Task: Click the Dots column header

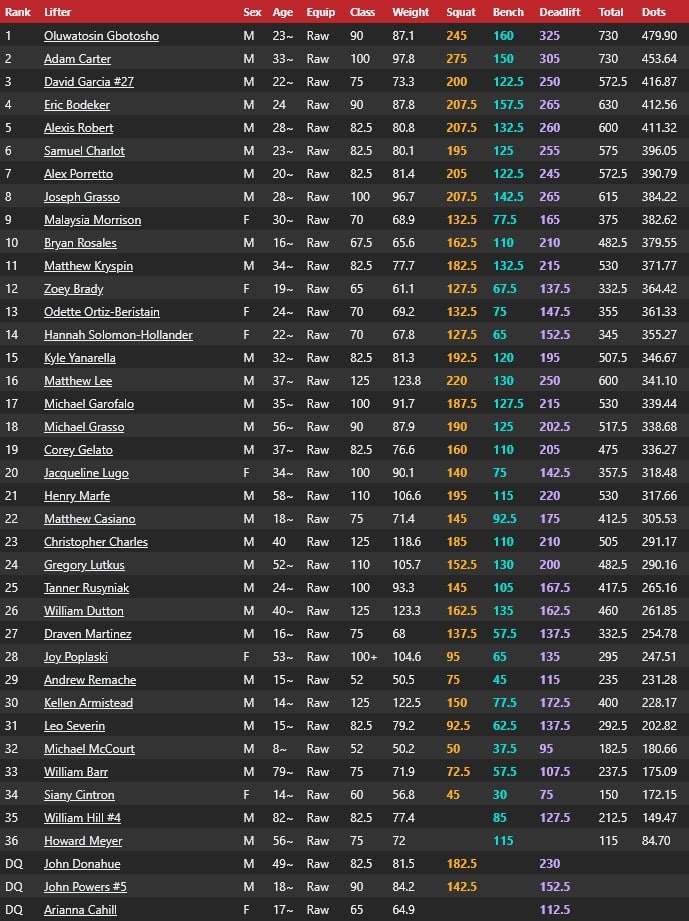Action: tap(654, 12)
